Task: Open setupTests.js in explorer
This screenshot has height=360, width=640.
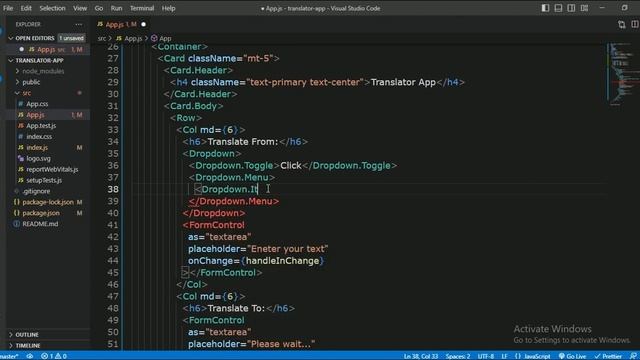Action: click(44, 180)
